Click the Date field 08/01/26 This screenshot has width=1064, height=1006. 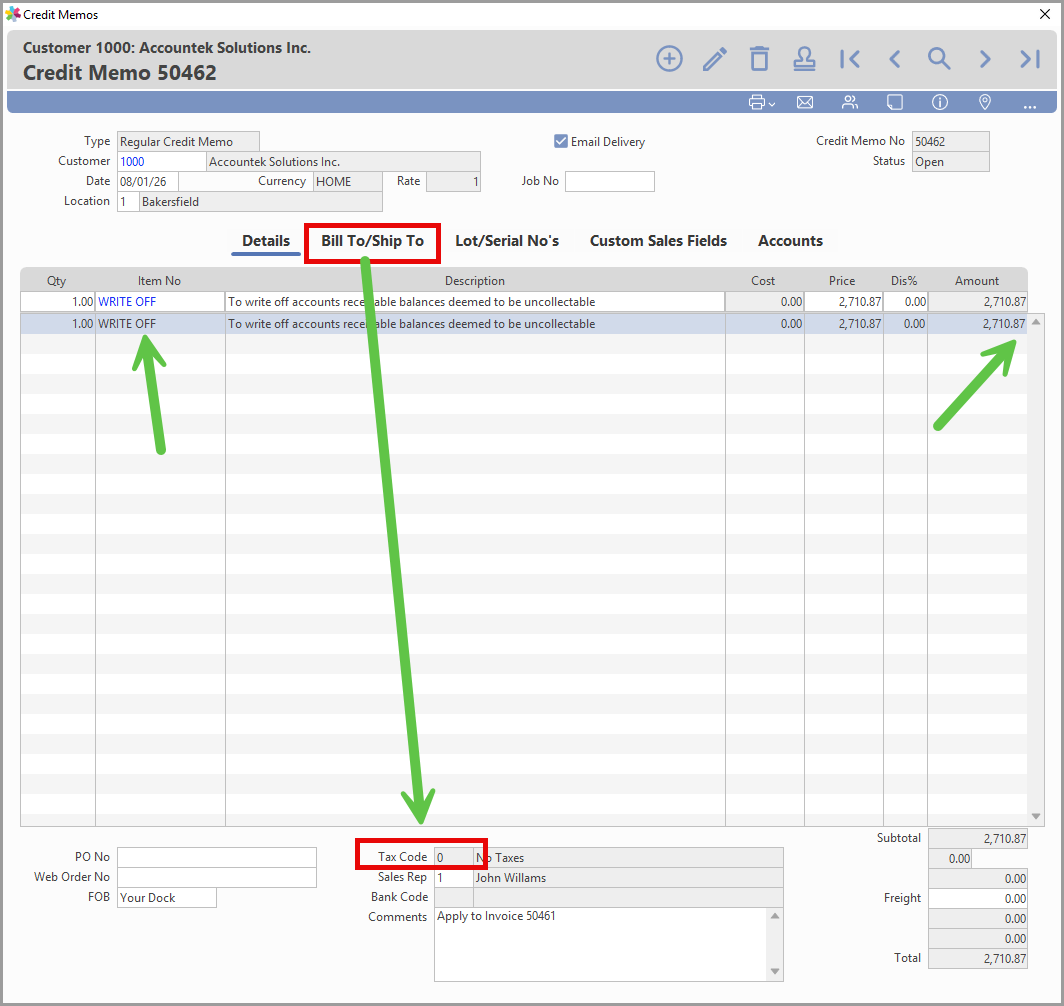point(148,182)
